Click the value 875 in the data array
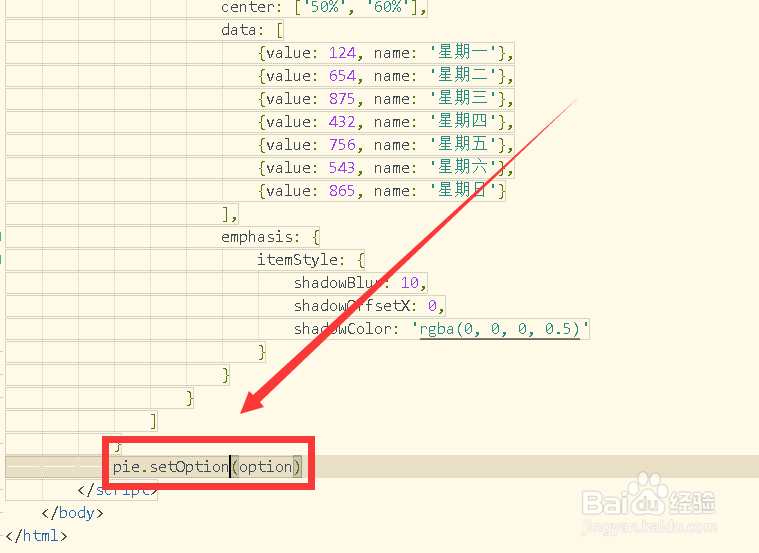The height and width of the screenshot is (553, 759). 342,99
